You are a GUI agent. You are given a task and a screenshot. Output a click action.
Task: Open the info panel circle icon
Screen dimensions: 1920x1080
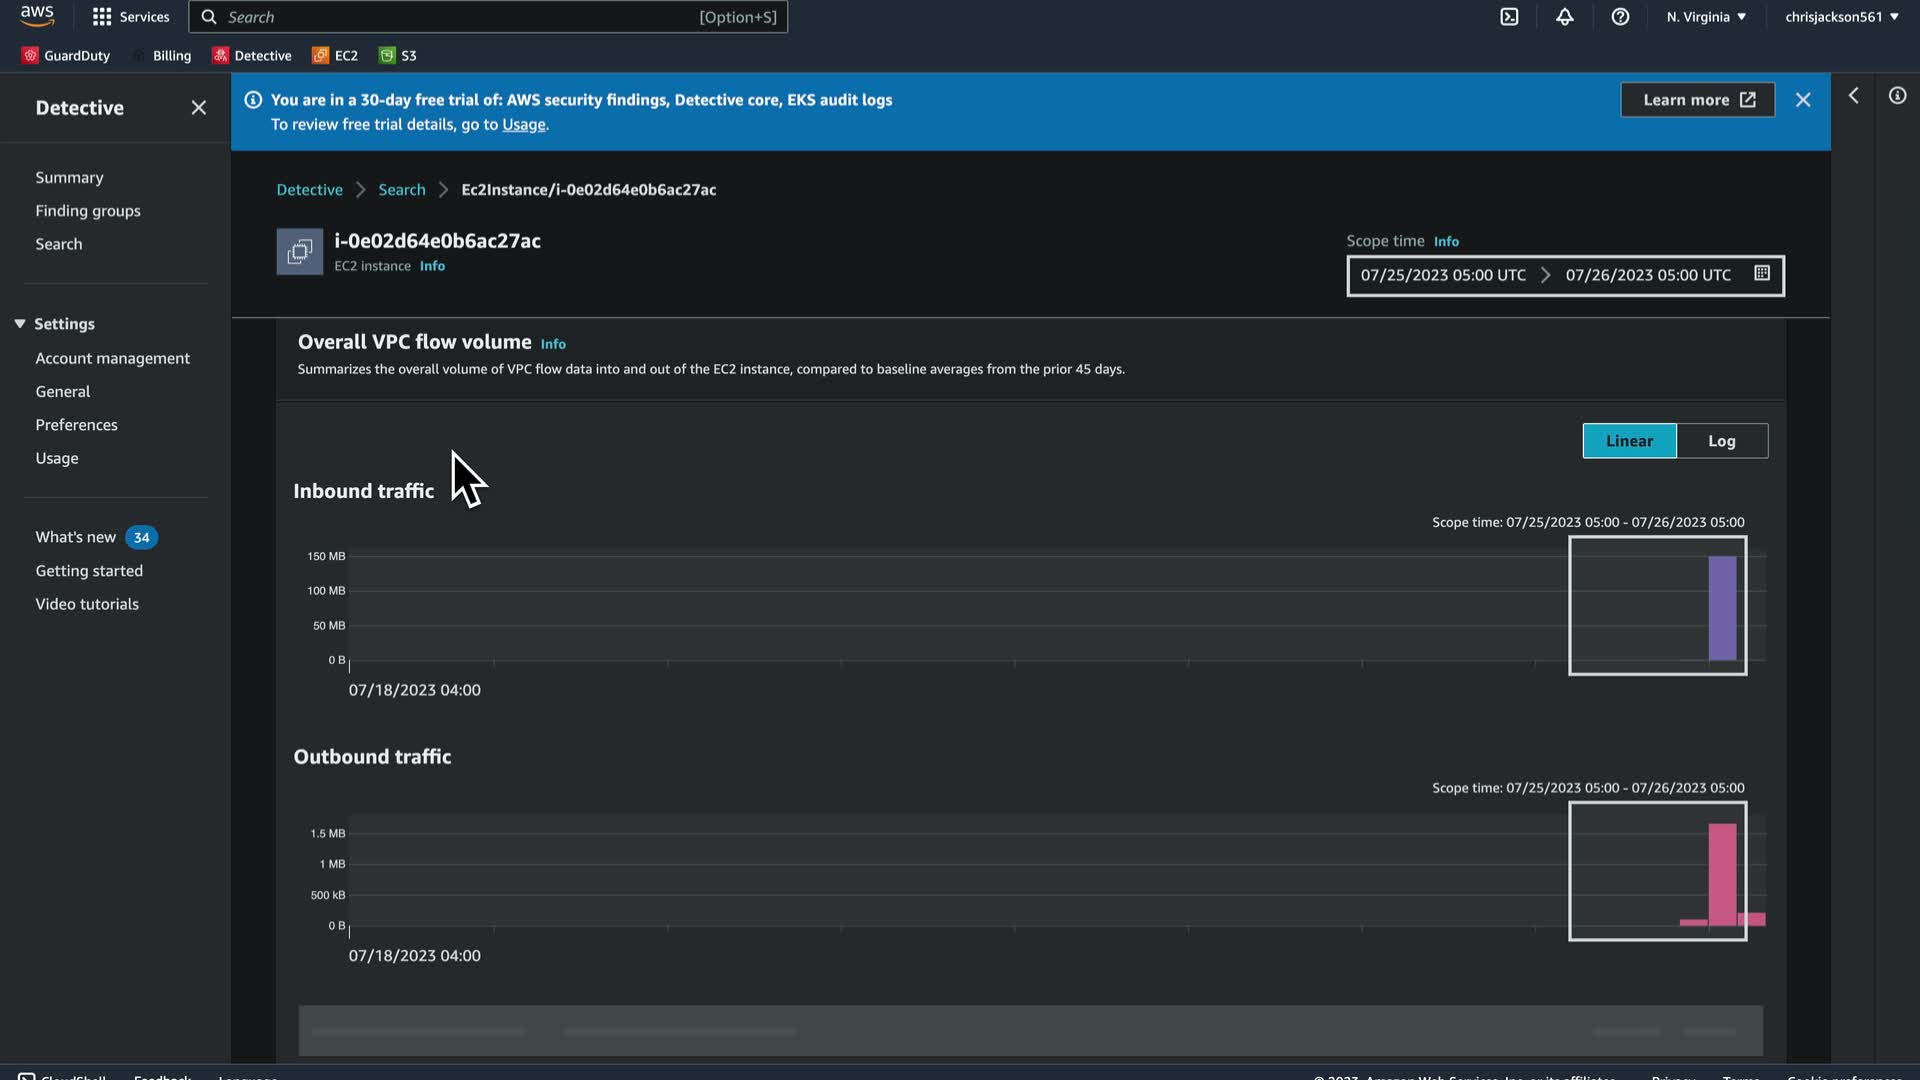[x=1897, y=96]
